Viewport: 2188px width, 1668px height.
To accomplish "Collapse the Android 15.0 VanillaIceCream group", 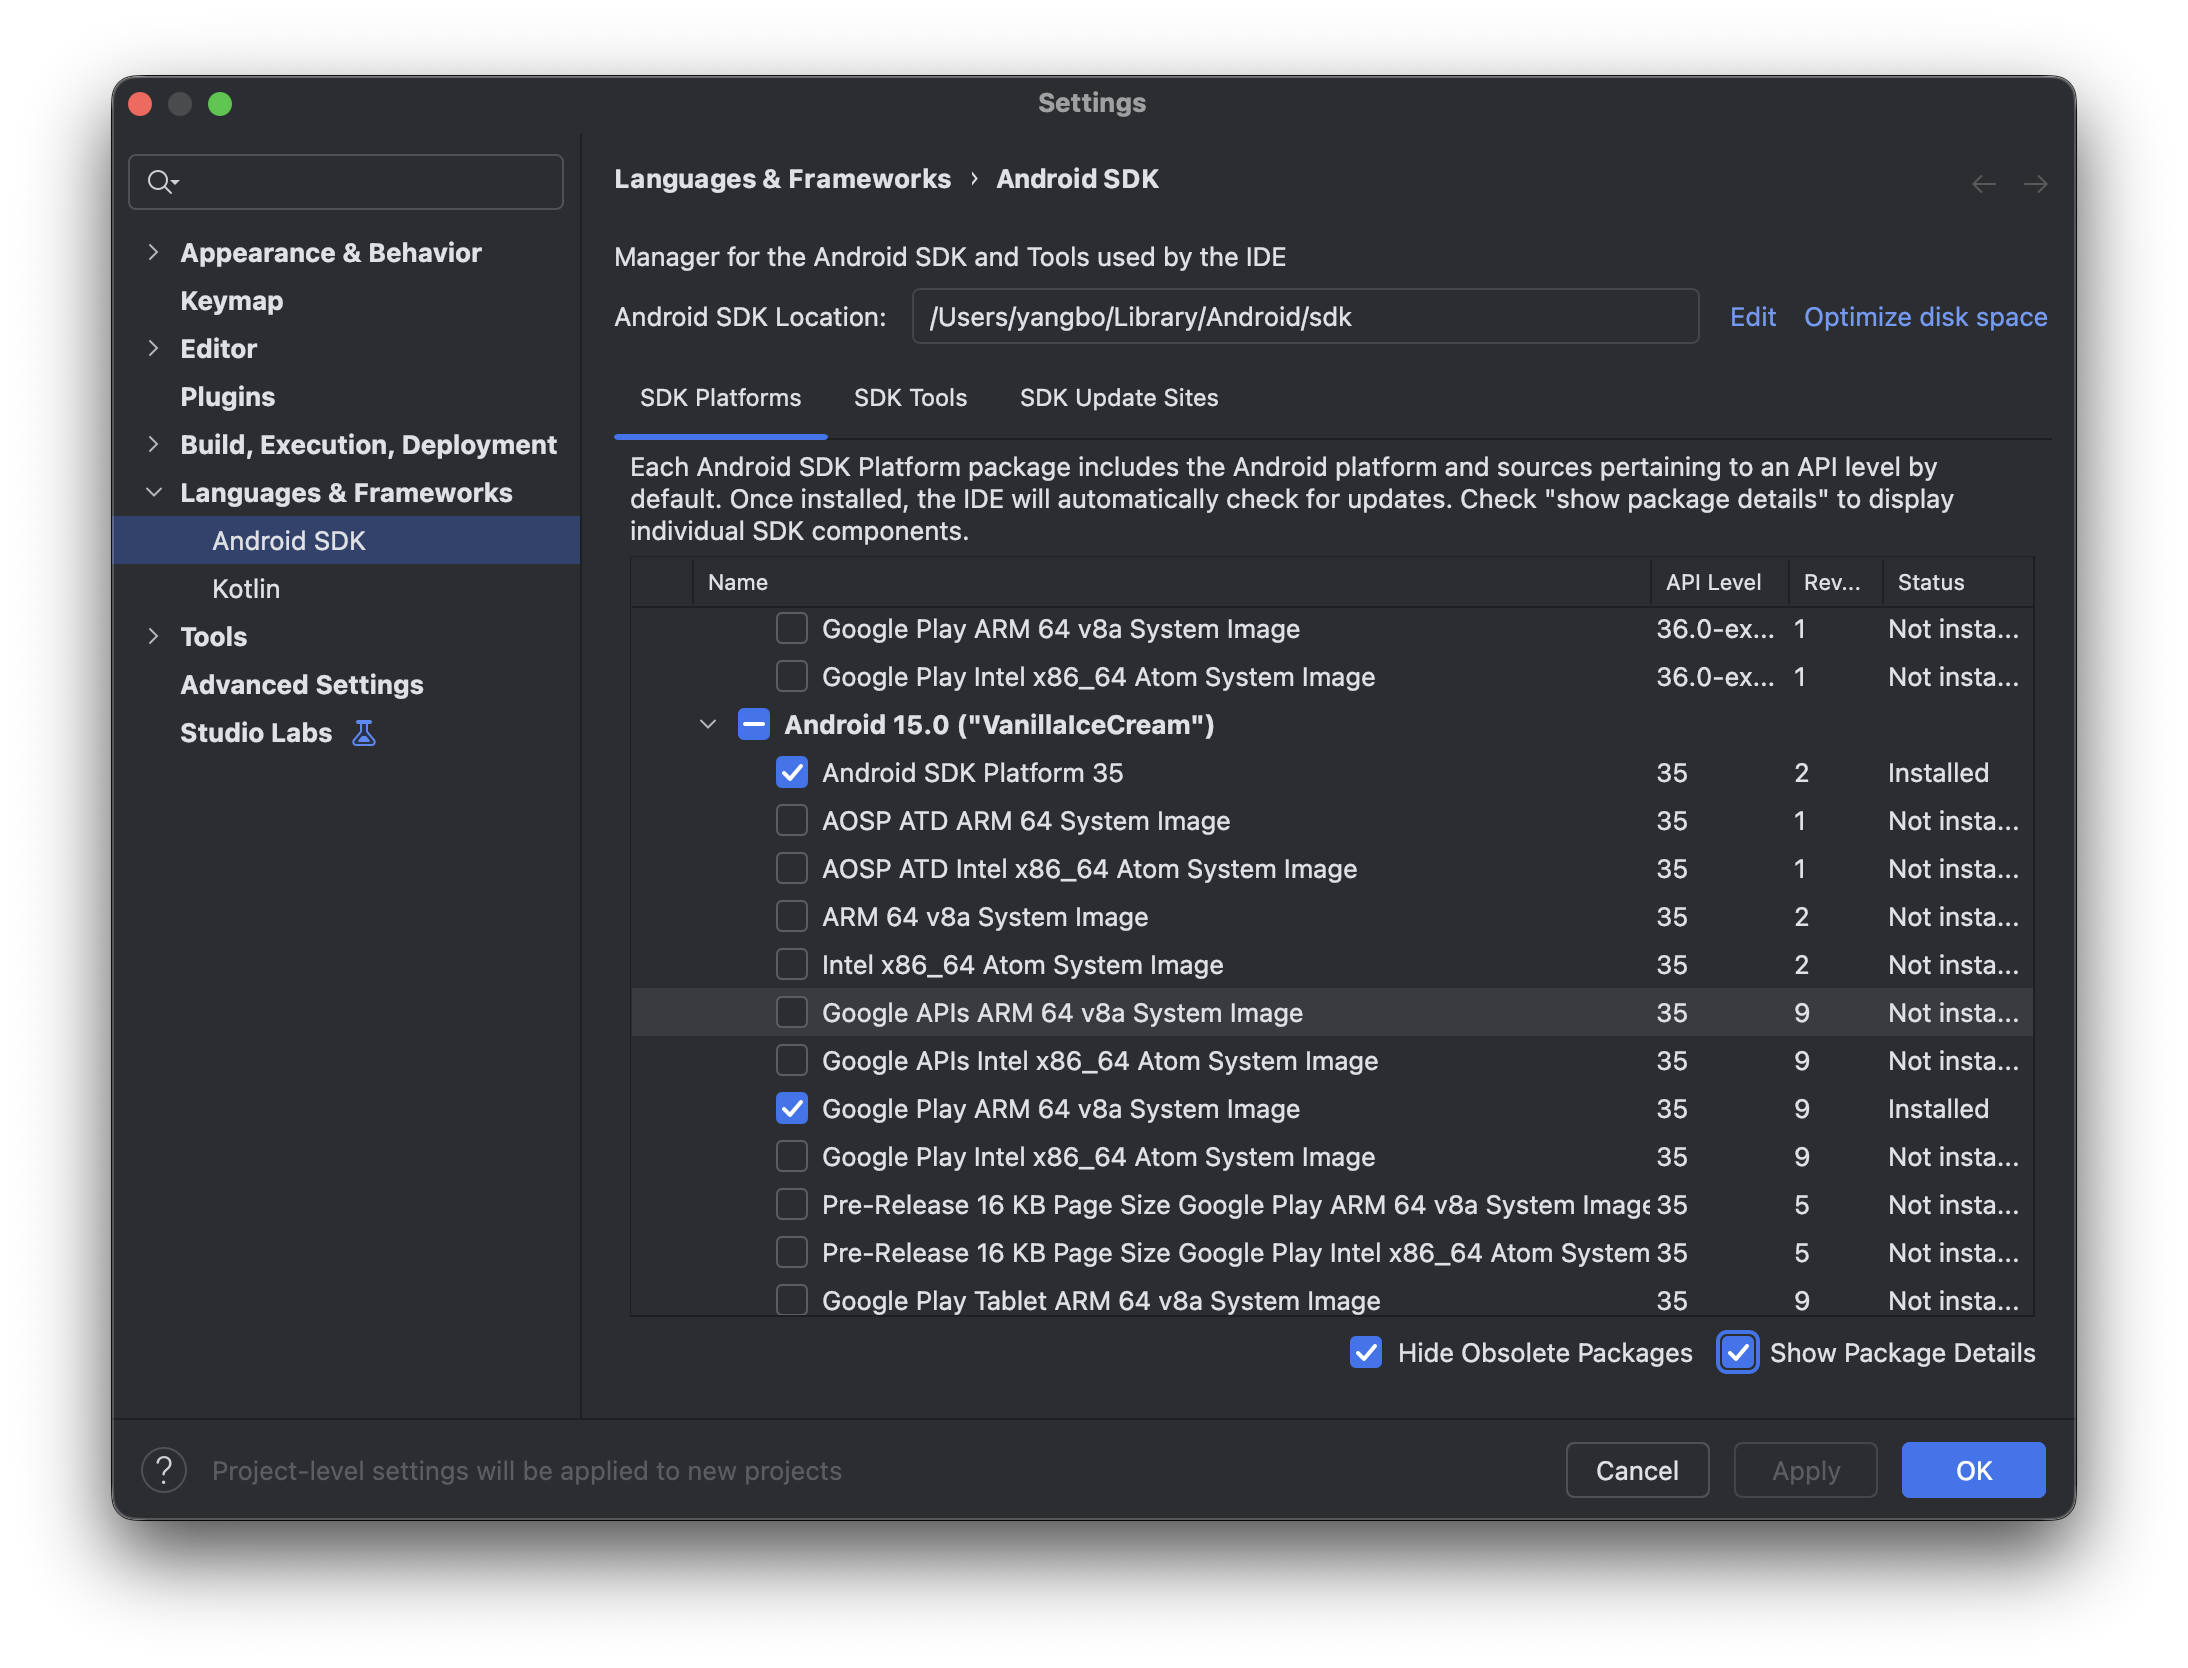I will (708, 725).
